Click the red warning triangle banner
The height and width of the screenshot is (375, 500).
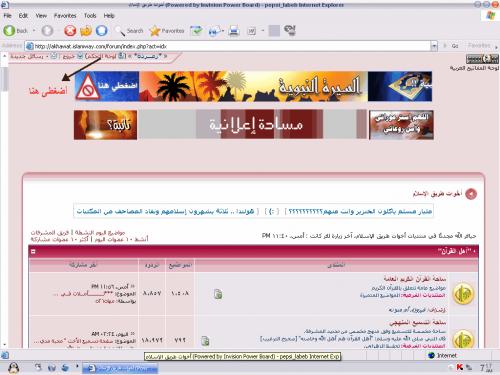[x=107, y=86]
